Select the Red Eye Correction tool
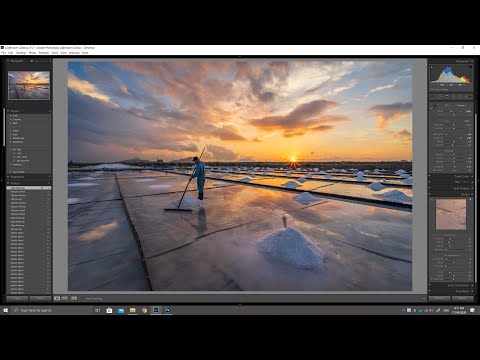The width and height of the screenshot is (480, 360). coord(447,96)
